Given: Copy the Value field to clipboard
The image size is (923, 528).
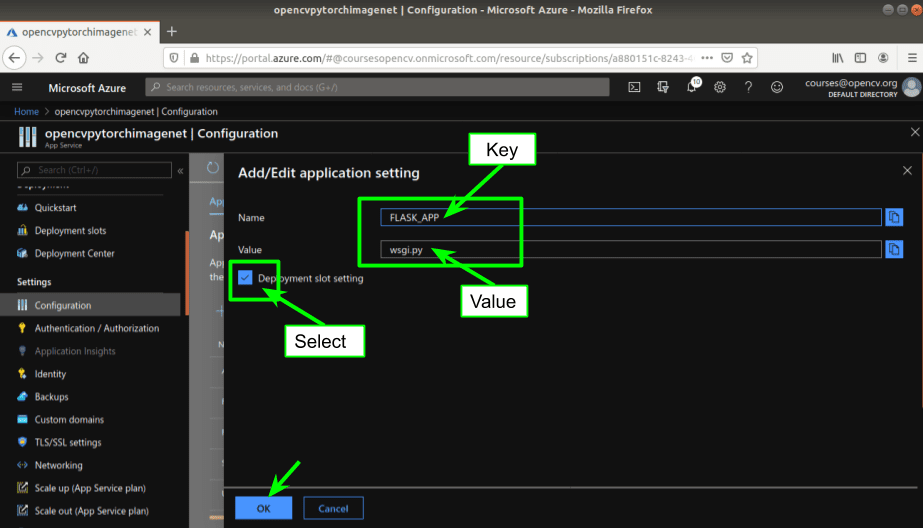Looking at the screenshot, I should (894, 250).
